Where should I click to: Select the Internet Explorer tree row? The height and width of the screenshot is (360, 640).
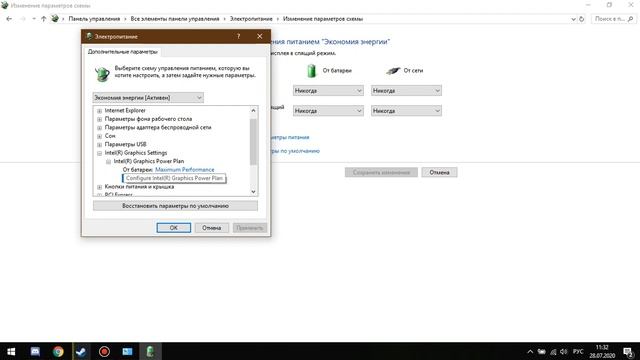pos(125,111)
